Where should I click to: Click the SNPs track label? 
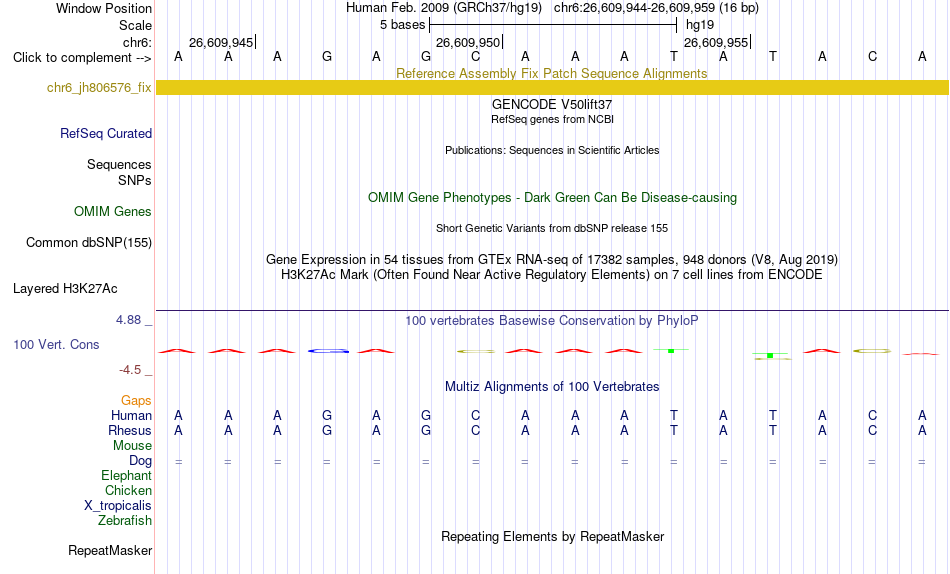pyautogui.click(x=135, y=181)
